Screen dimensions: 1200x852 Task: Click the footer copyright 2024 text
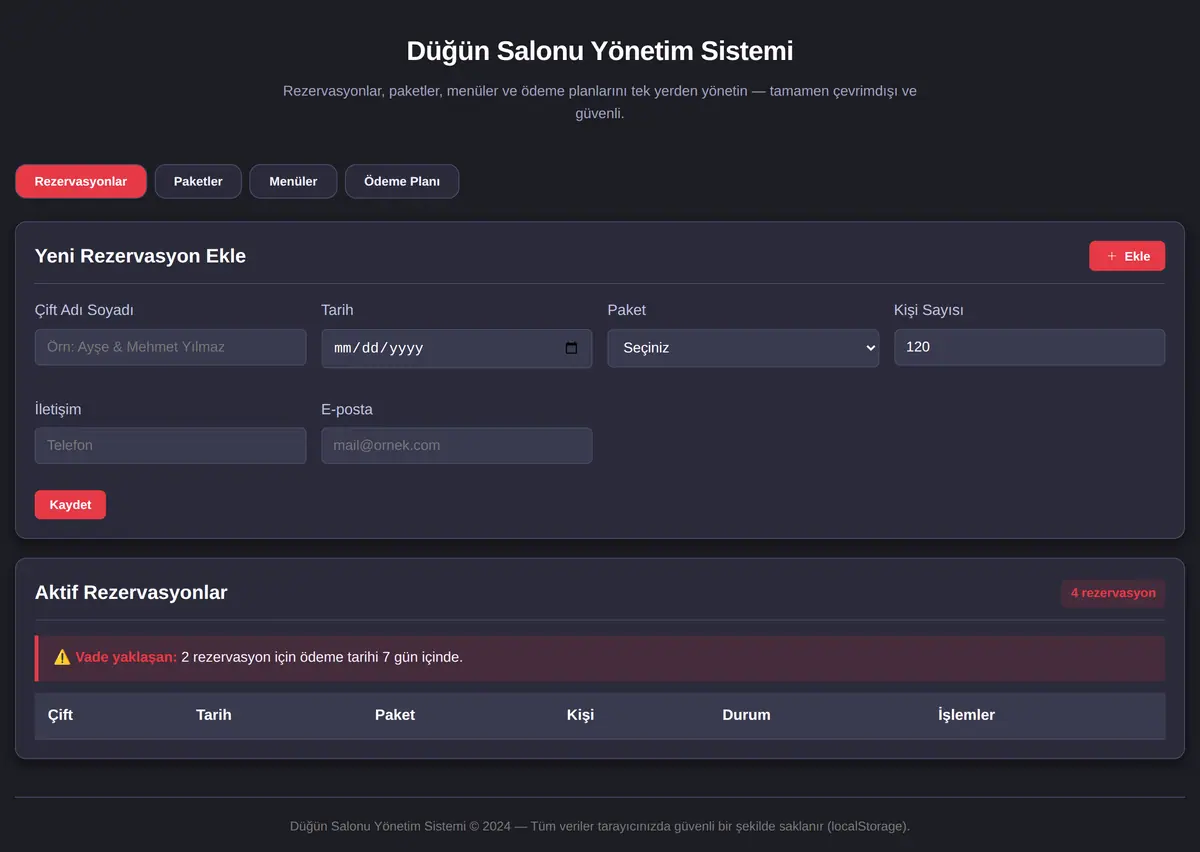point(600,826)
